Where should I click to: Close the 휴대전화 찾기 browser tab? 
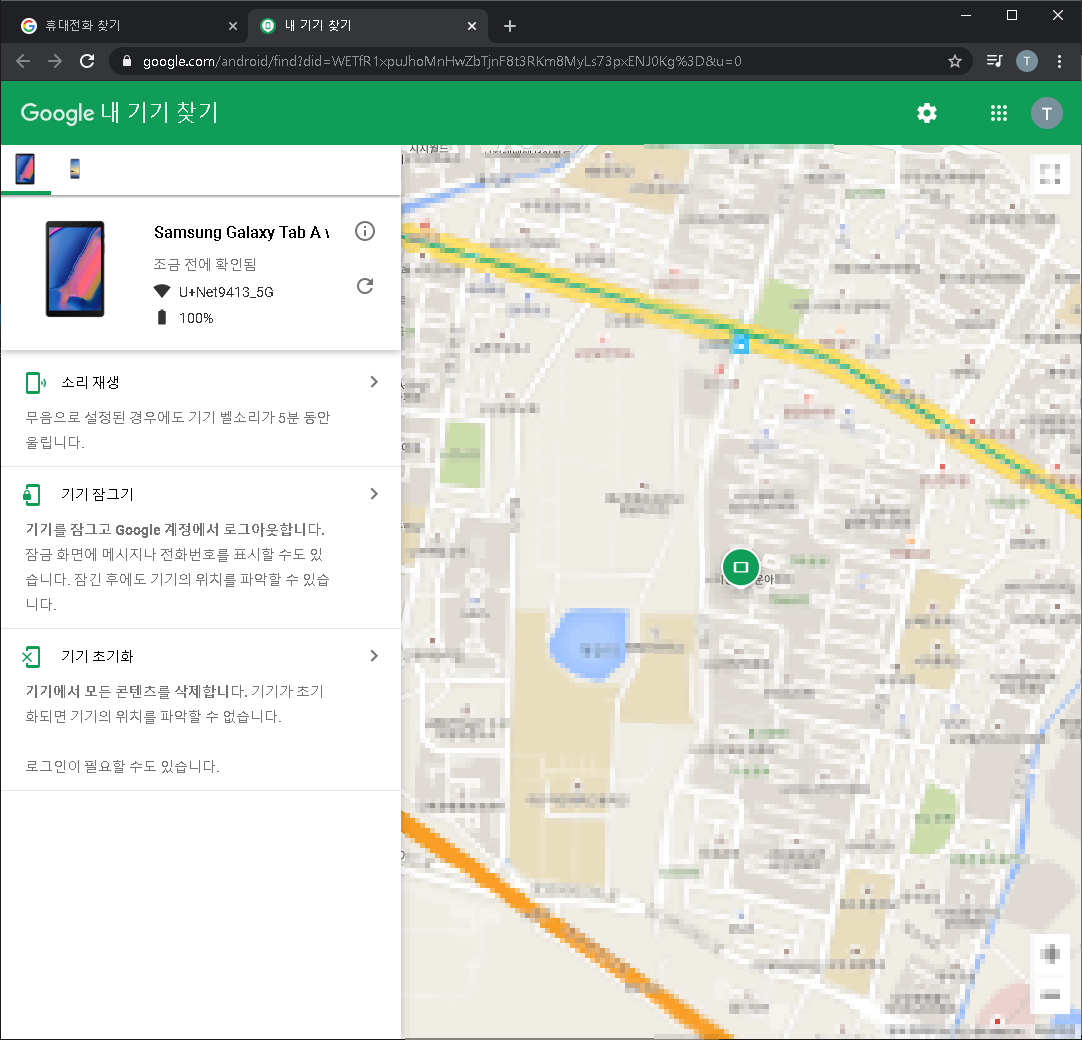point(233,26)
